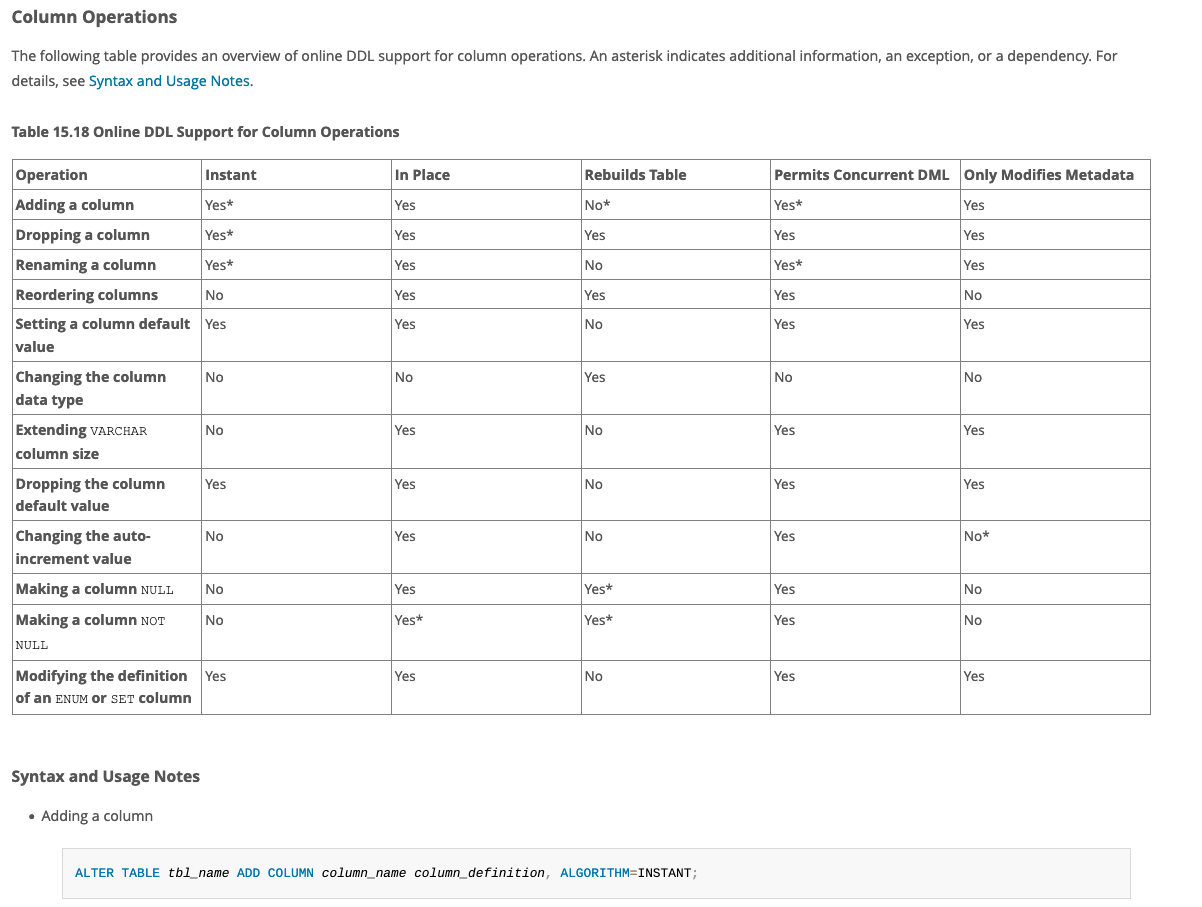
Task: Click Changing the column data type label
Action: click(x=91, y=388)
